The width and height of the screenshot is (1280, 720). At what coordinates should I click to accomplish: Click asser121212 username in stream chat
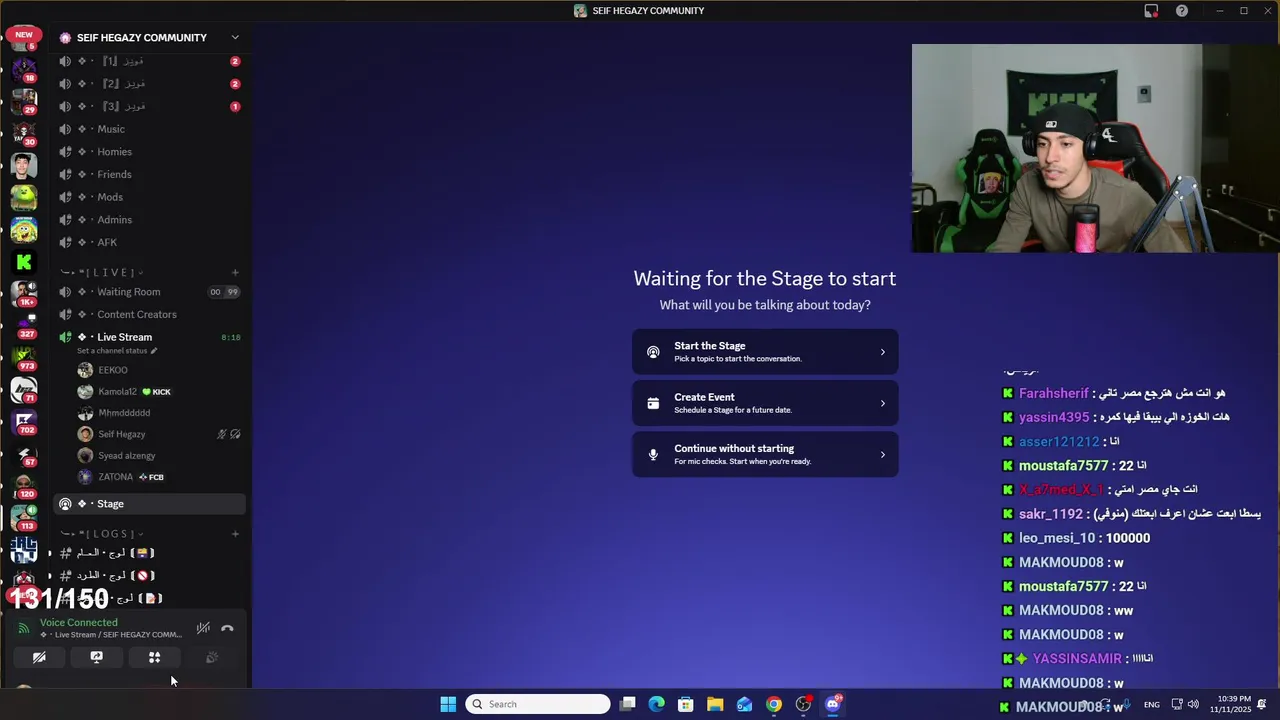[1059, 441]
